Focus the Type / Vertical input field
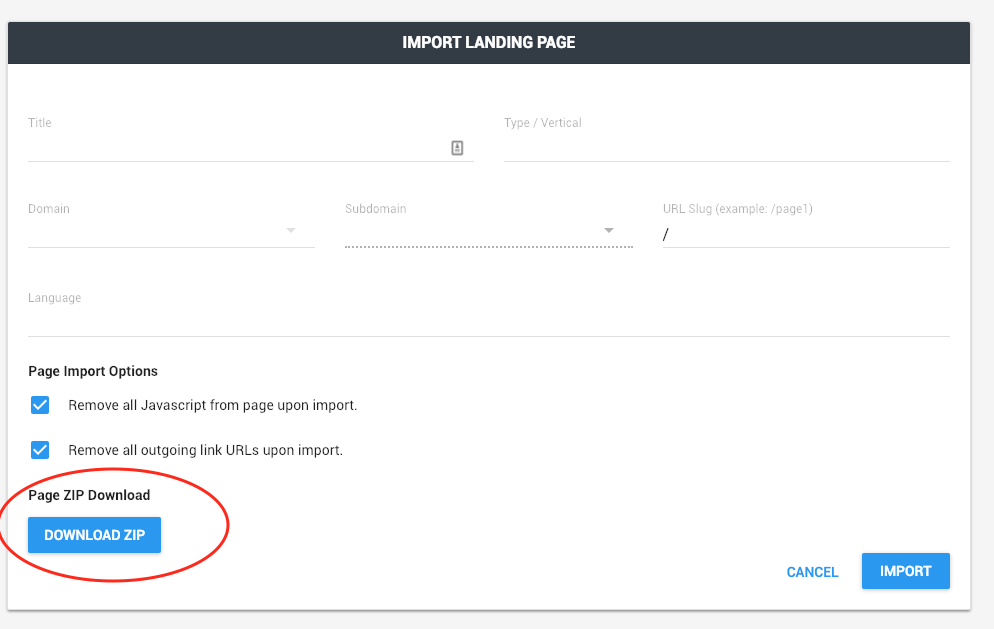The image size is (994, 629). coord(726,148)
